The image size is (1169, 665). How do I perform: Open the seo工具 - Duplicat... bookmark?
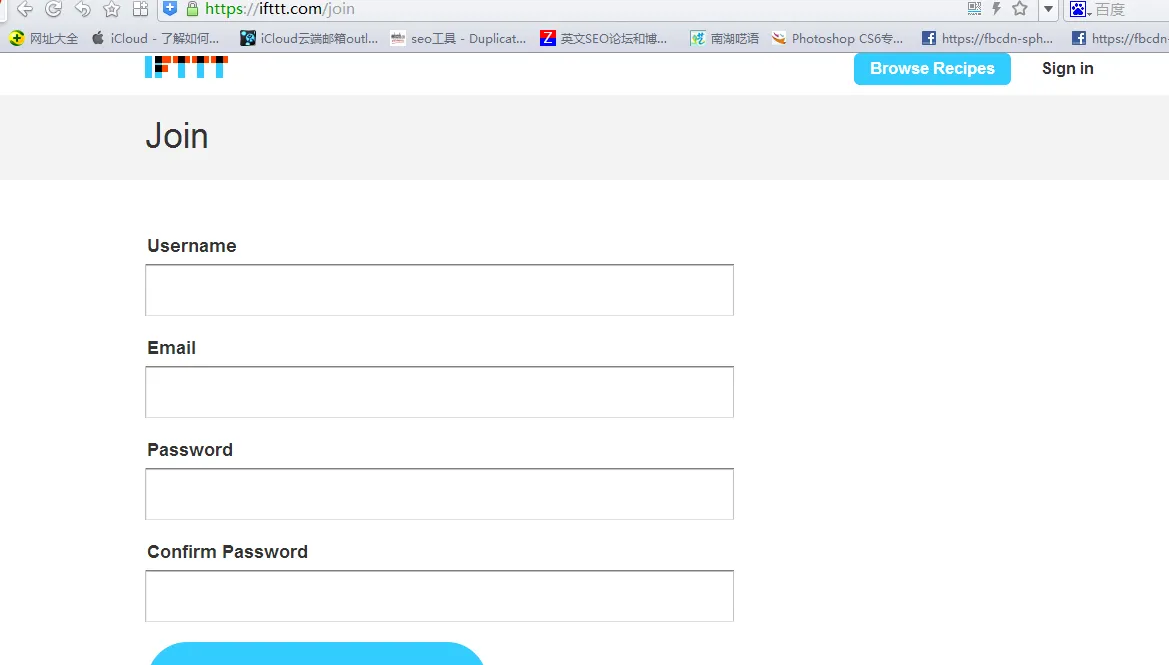tap(459, 38)
